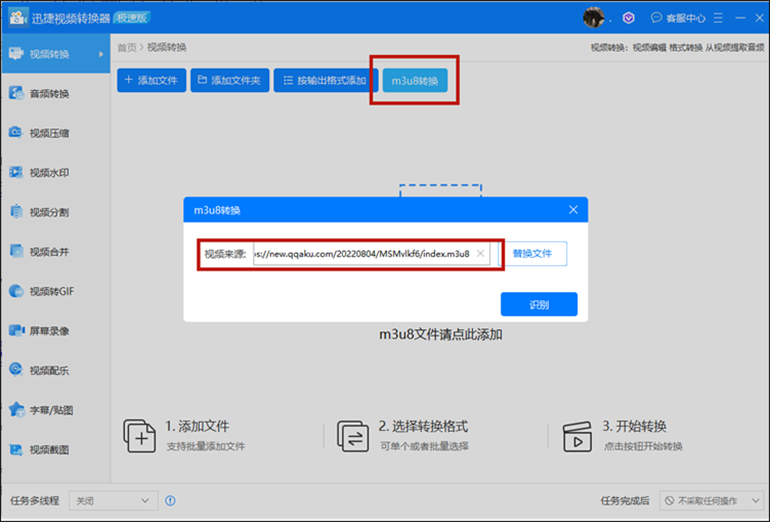This screenshot has width=770, height=522.
Task: Click the 视频截图 icon
Action: 16,449
